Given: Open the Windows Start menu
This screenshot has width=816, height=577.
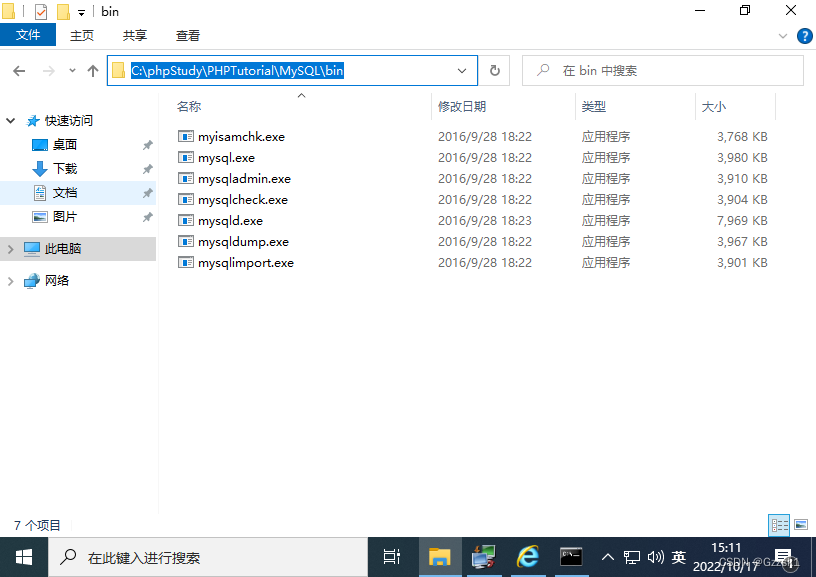Looking at the screenshot, I should pos(24,557).
